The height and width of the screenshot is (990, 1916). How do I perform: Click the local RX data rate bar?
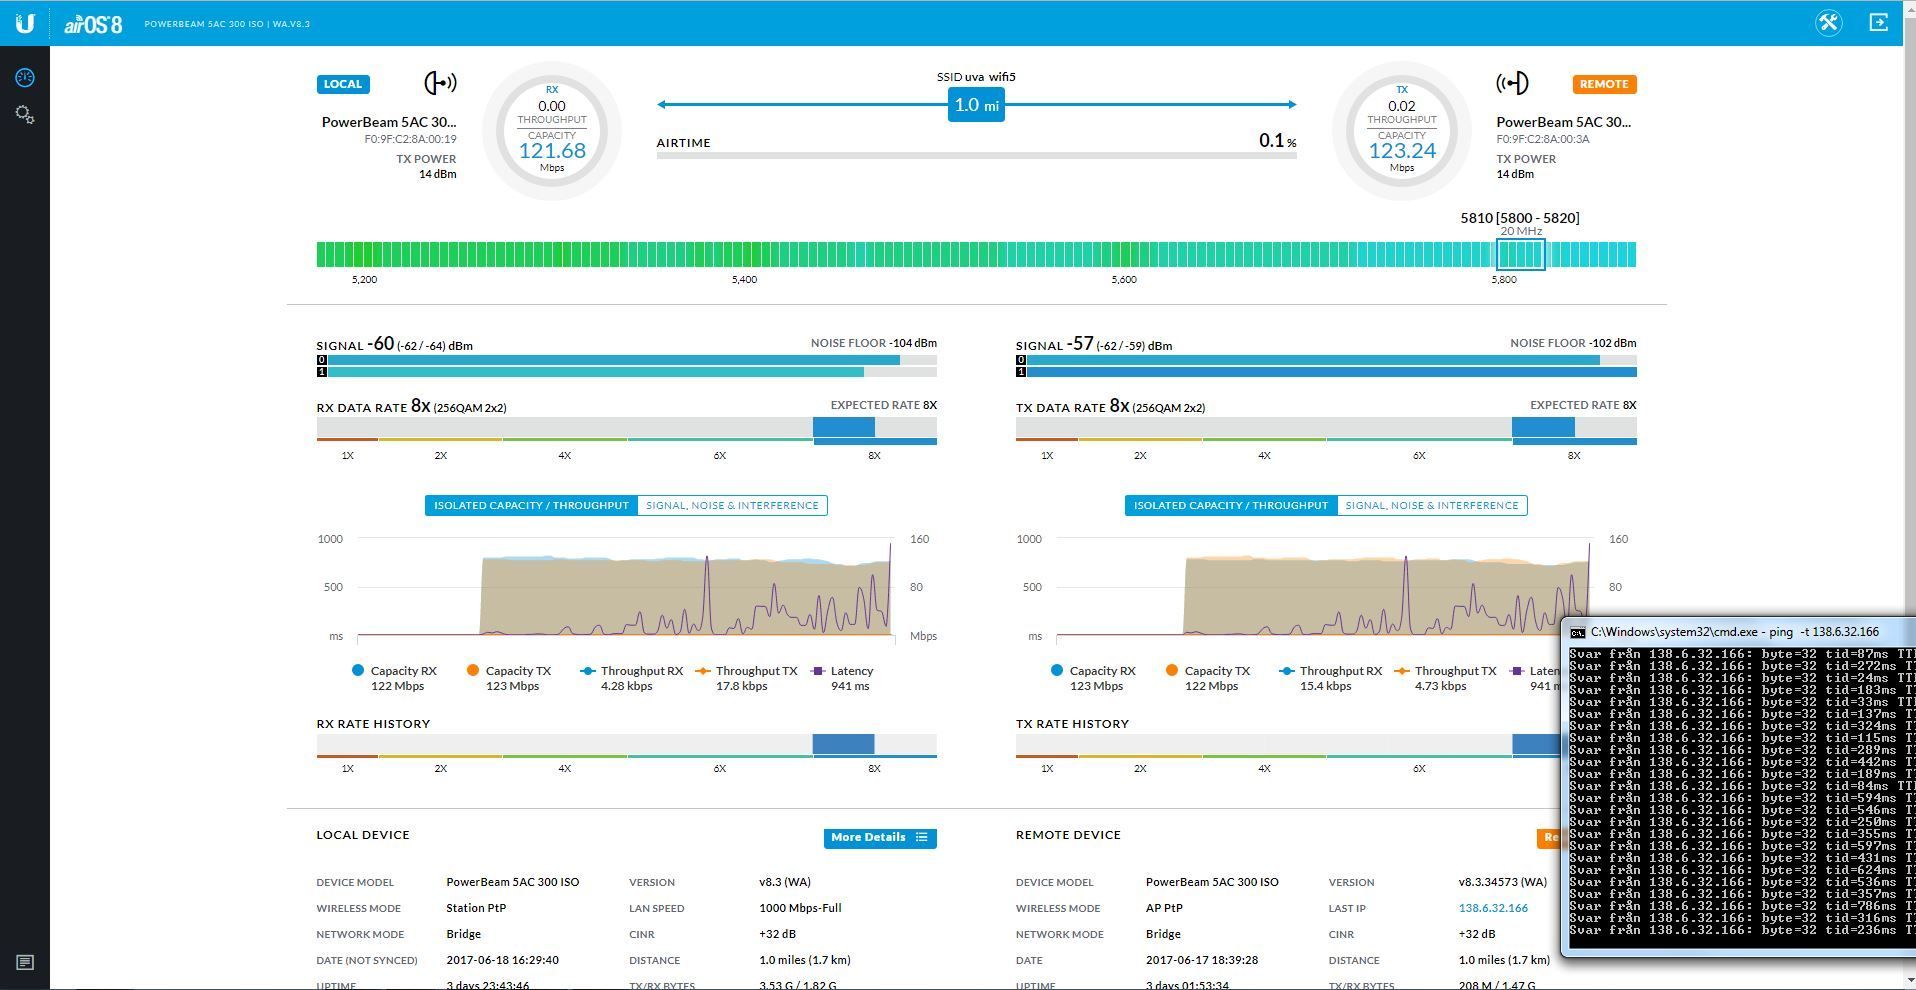tap(626, 430)
